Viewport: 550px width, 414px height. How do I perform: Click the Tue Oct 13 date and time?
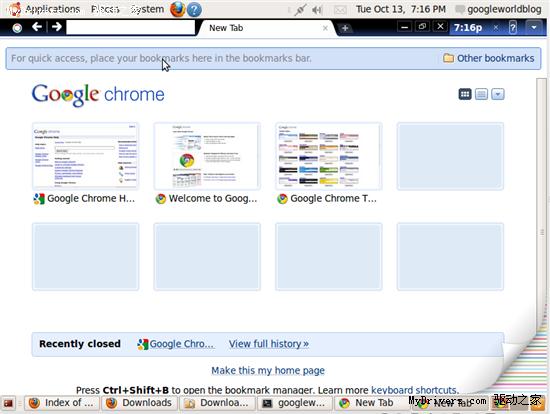(401, 9)
